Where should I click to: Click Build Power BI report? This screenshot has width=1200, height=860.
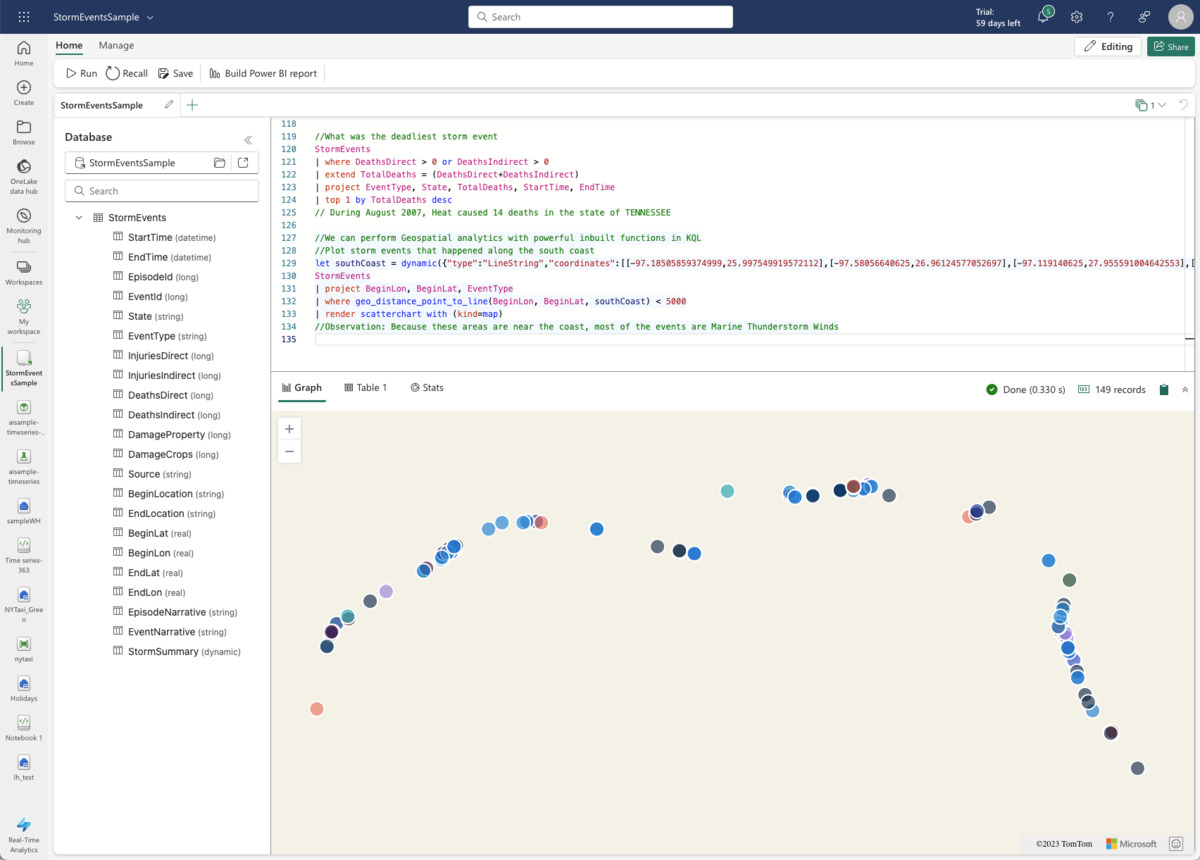262,72
